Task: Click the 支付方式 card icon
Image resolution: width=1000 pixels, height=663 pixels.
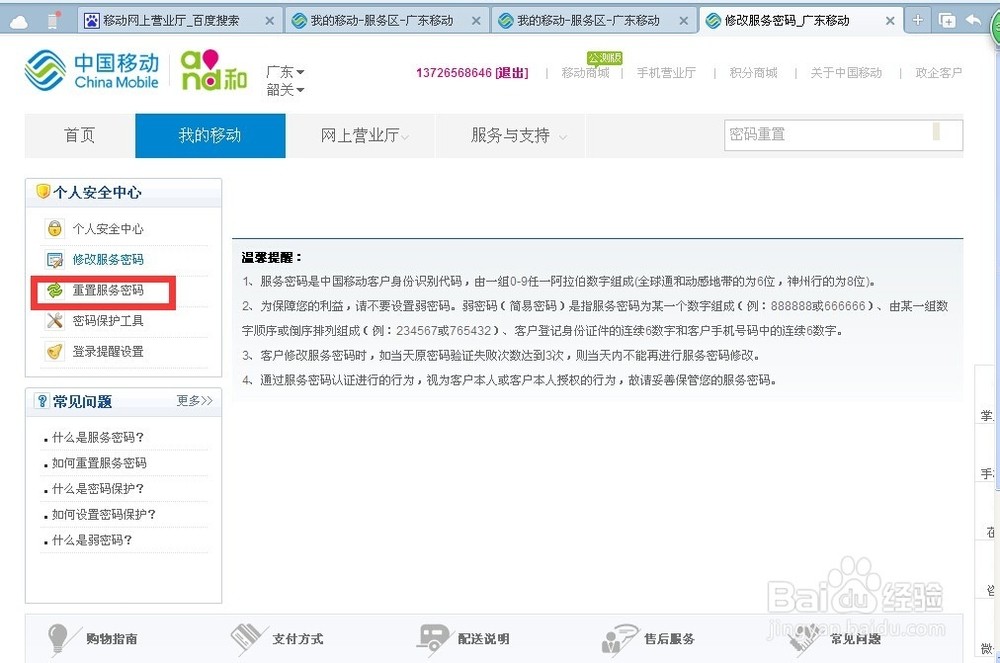Action: pyautogui.click(x=246, y=638)
